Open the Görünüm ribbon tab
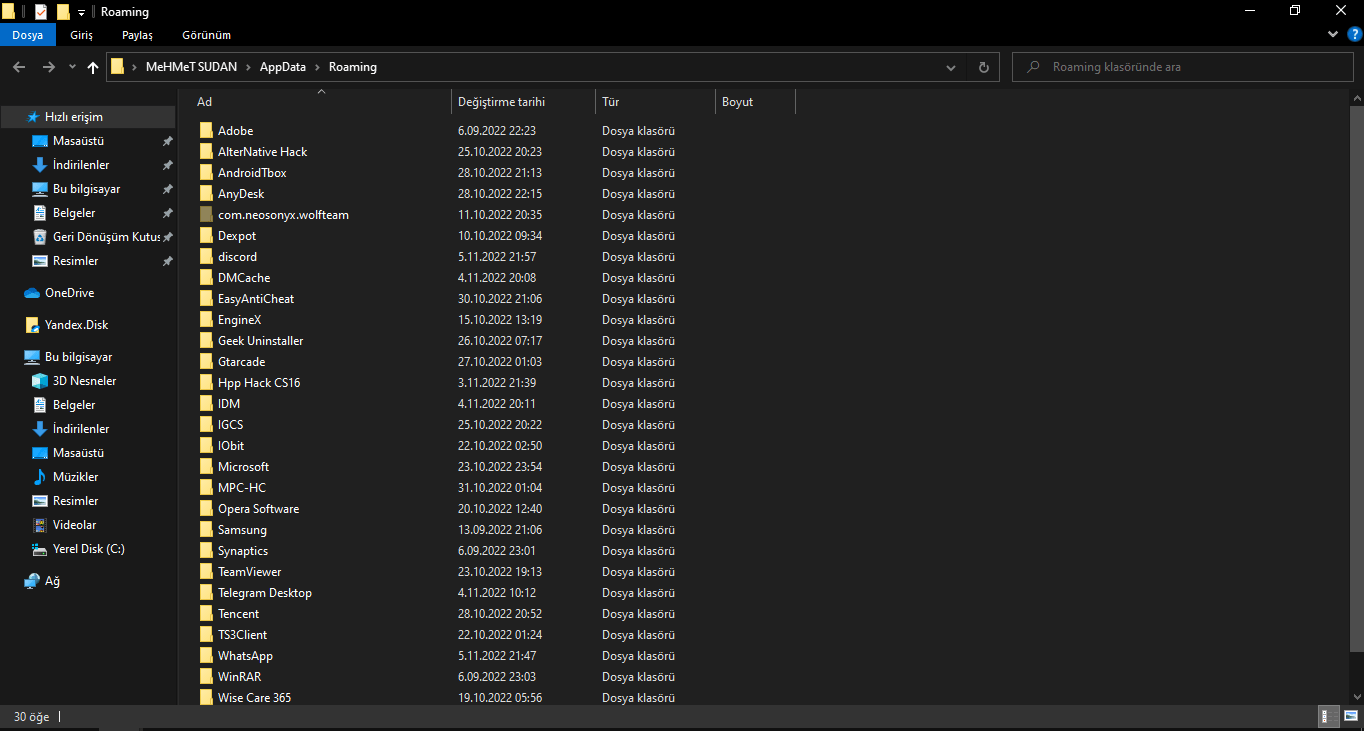This screenshot has width=1364, height=731. click(207, 35)
